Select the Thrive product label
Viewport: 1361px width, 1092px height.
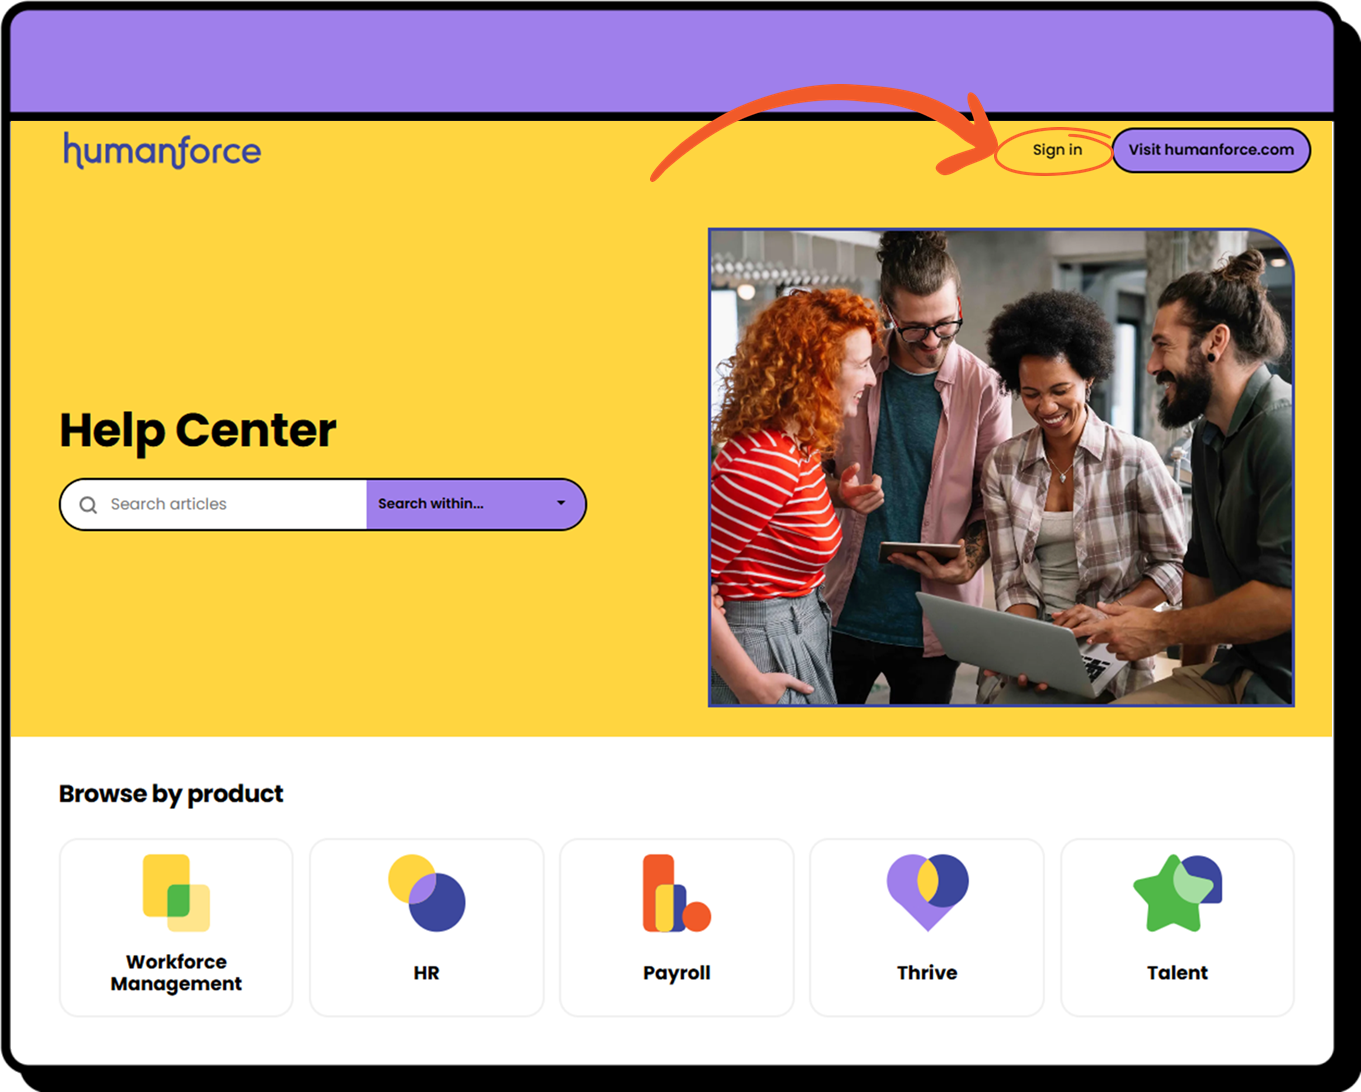[x=927, y=973]
